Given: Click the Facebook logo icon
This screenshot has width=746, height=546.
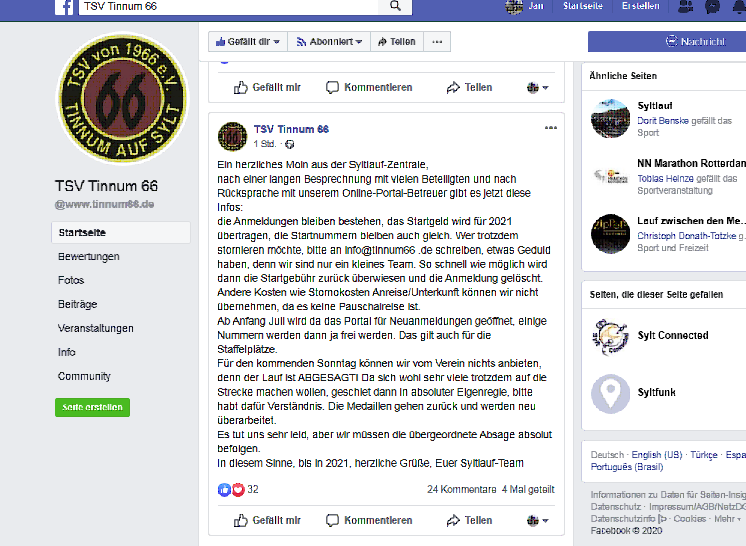Looking at the screenshot, I should pos(64,6).
